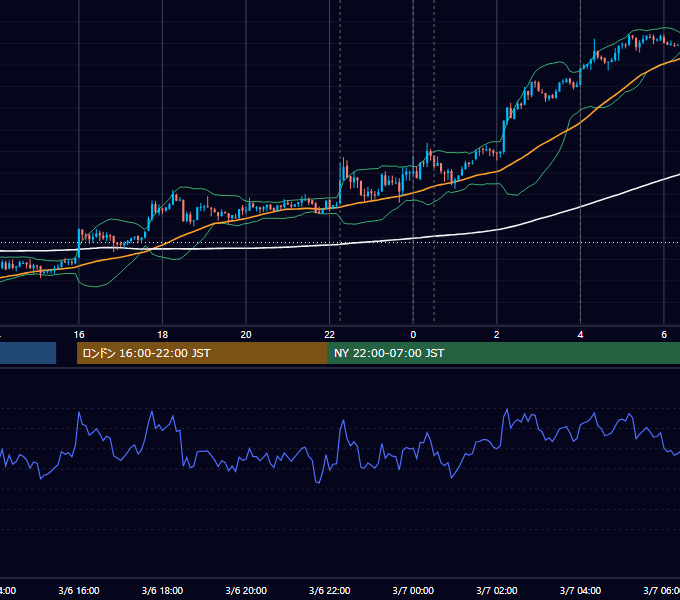Click the 3/6 22:00 date label
This screenshot has width=680, height=600.
[330, 590]
